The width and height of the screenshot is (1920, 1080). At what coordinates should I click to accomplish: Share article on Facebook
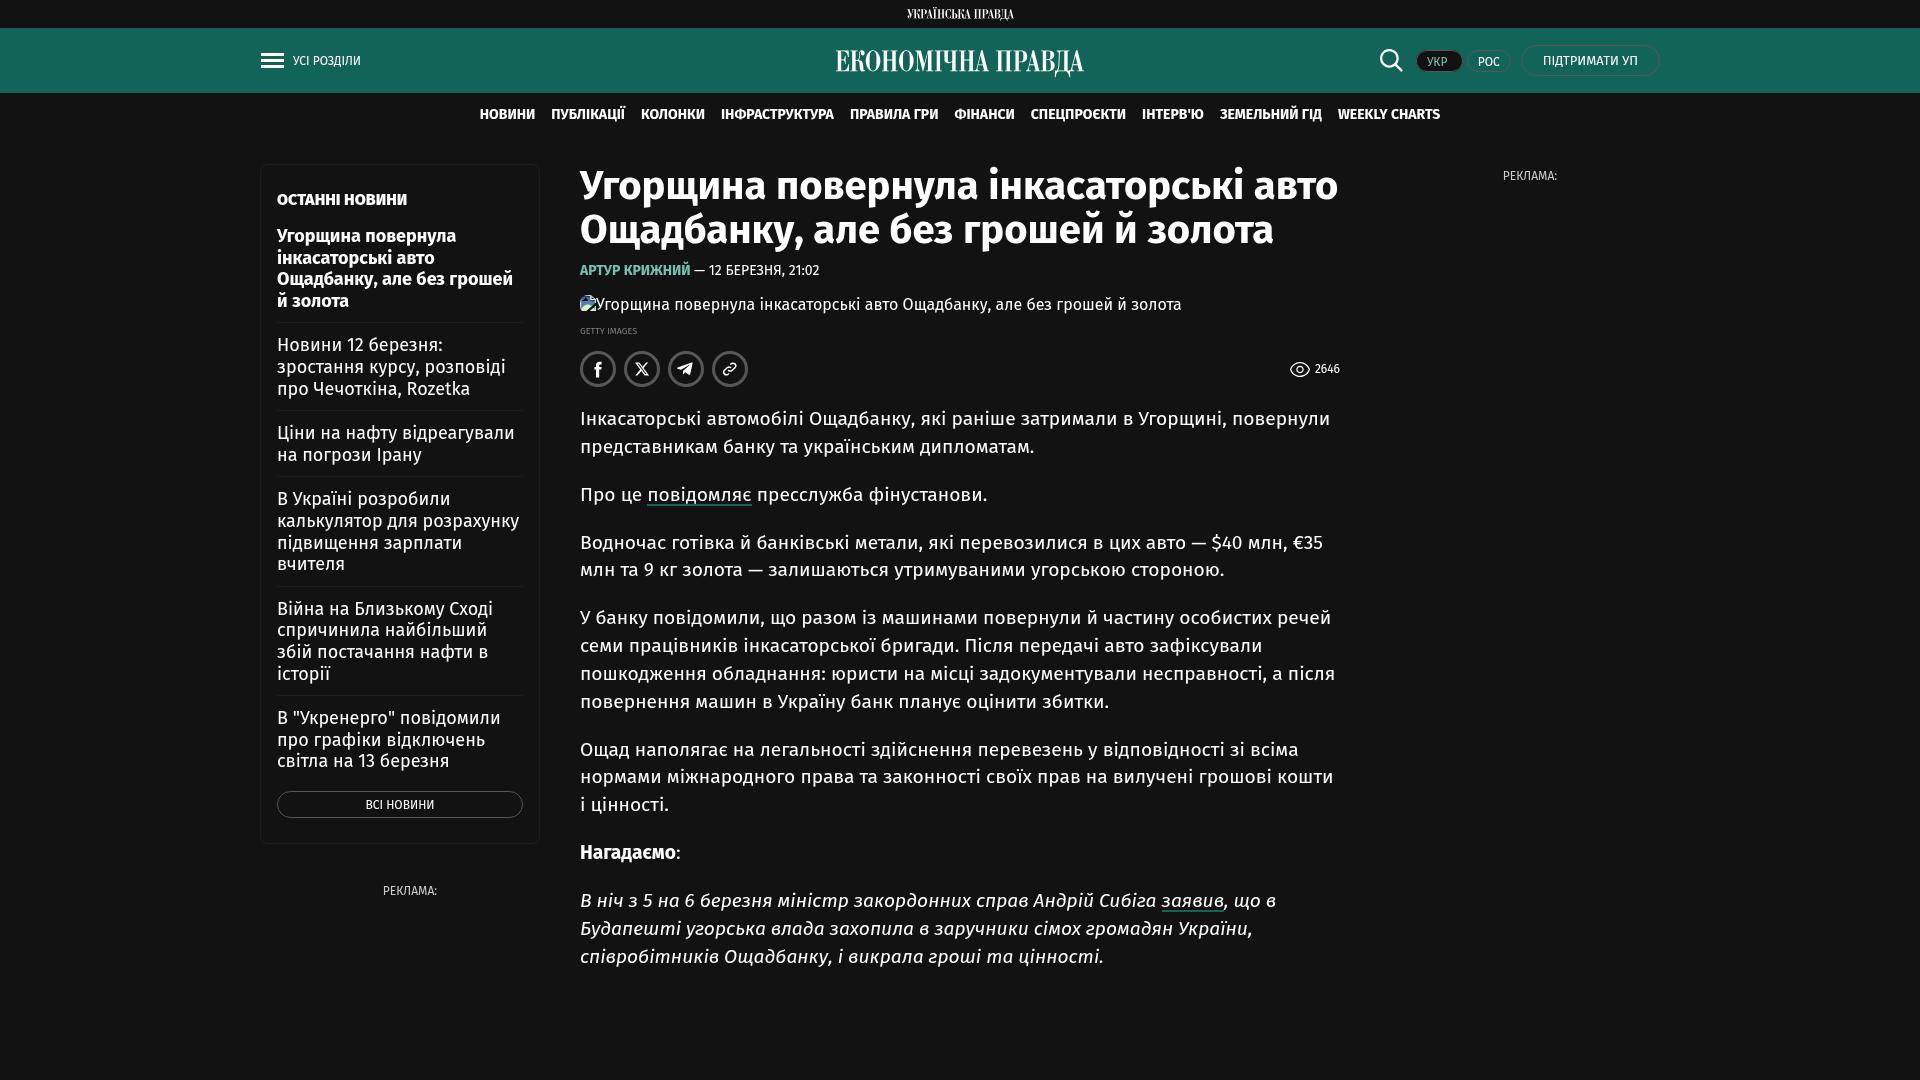point(598,369)
